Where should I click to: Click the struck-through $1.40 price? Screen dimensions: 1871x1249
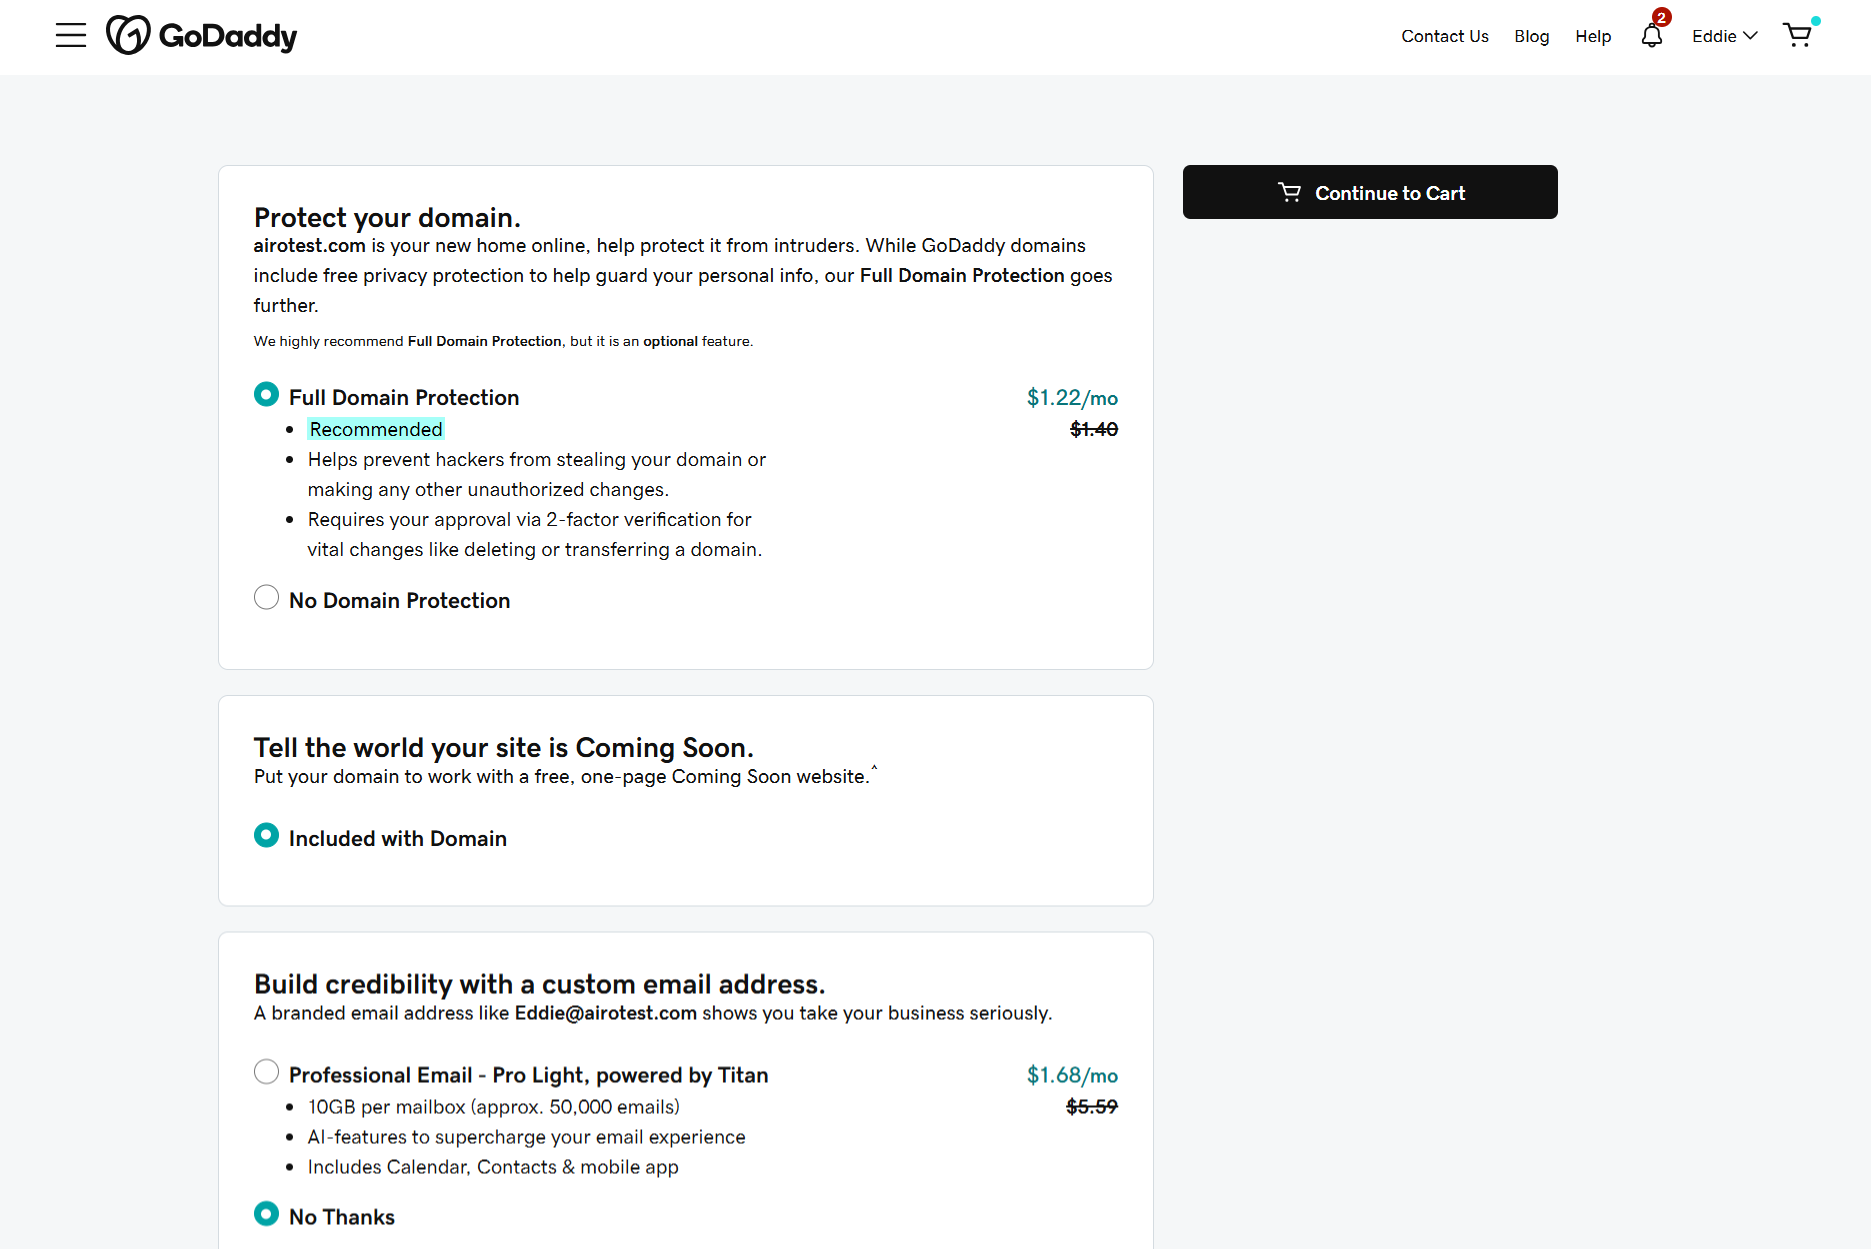(1094, 429)
